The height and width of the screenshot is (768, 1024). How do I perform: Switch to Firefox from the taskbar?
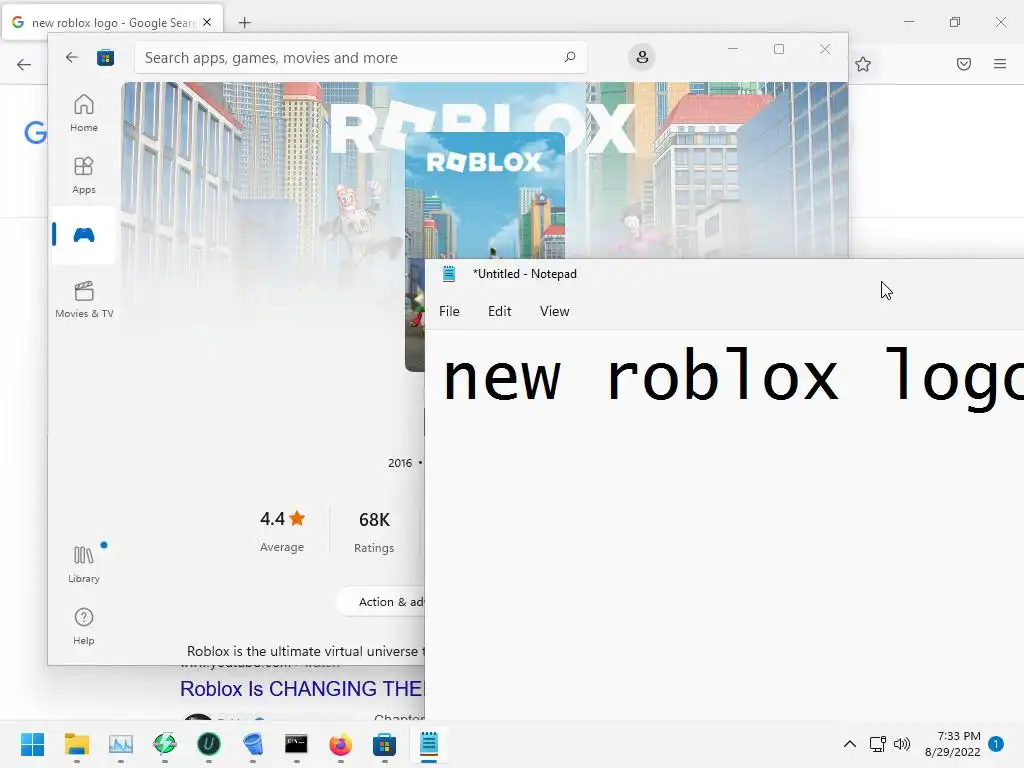340,744
